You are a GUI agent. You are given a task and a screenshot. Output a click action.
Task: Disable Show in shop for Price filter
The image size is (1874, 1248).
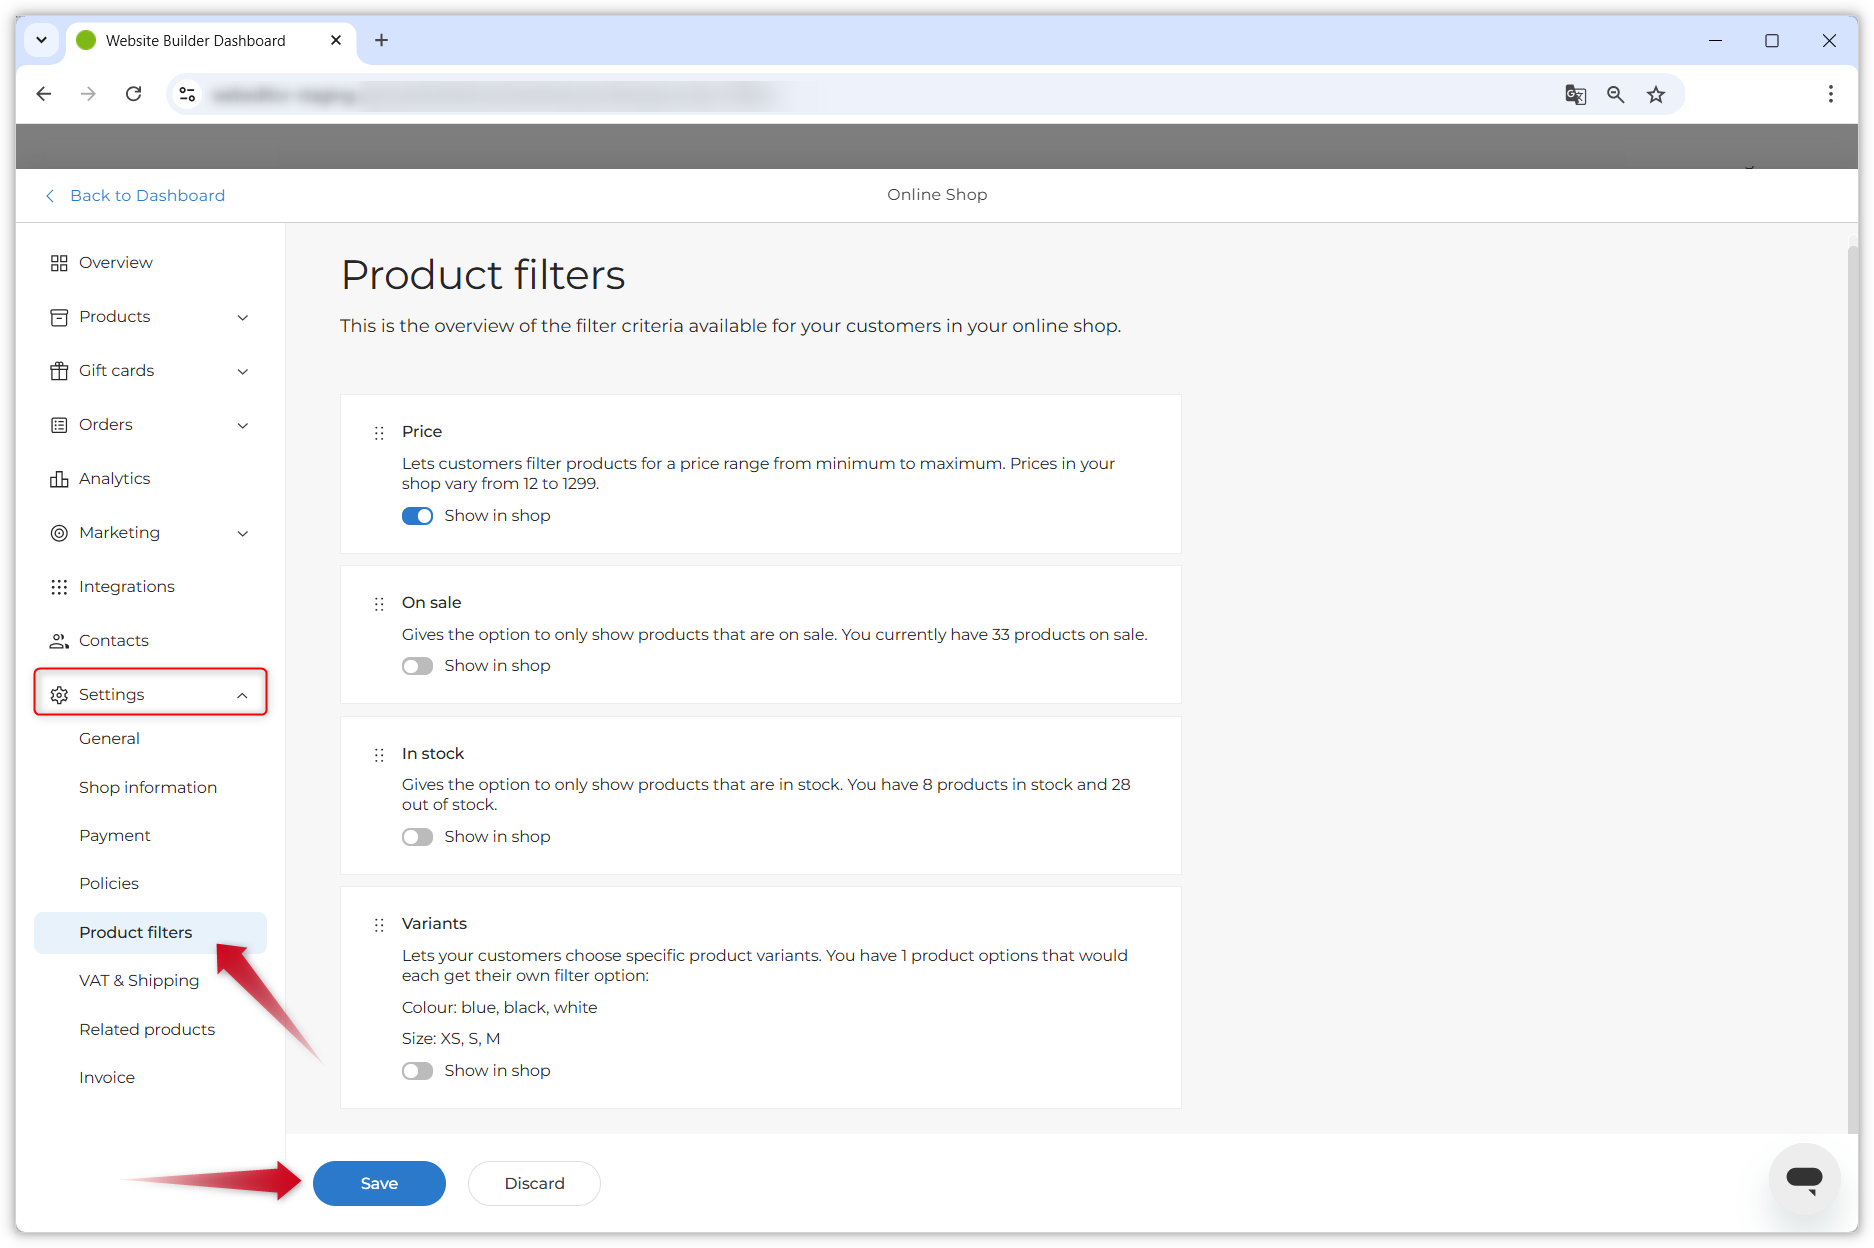point(417,515)
